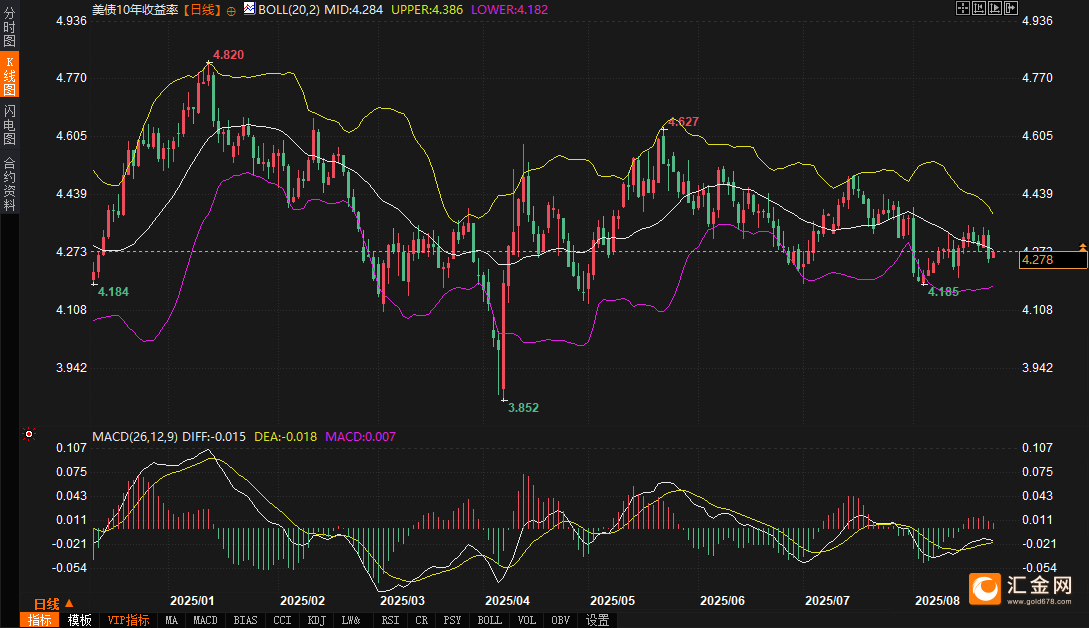Click the 2025/06 date axis label
The image size is (1089, 628).
click(722, 601)
